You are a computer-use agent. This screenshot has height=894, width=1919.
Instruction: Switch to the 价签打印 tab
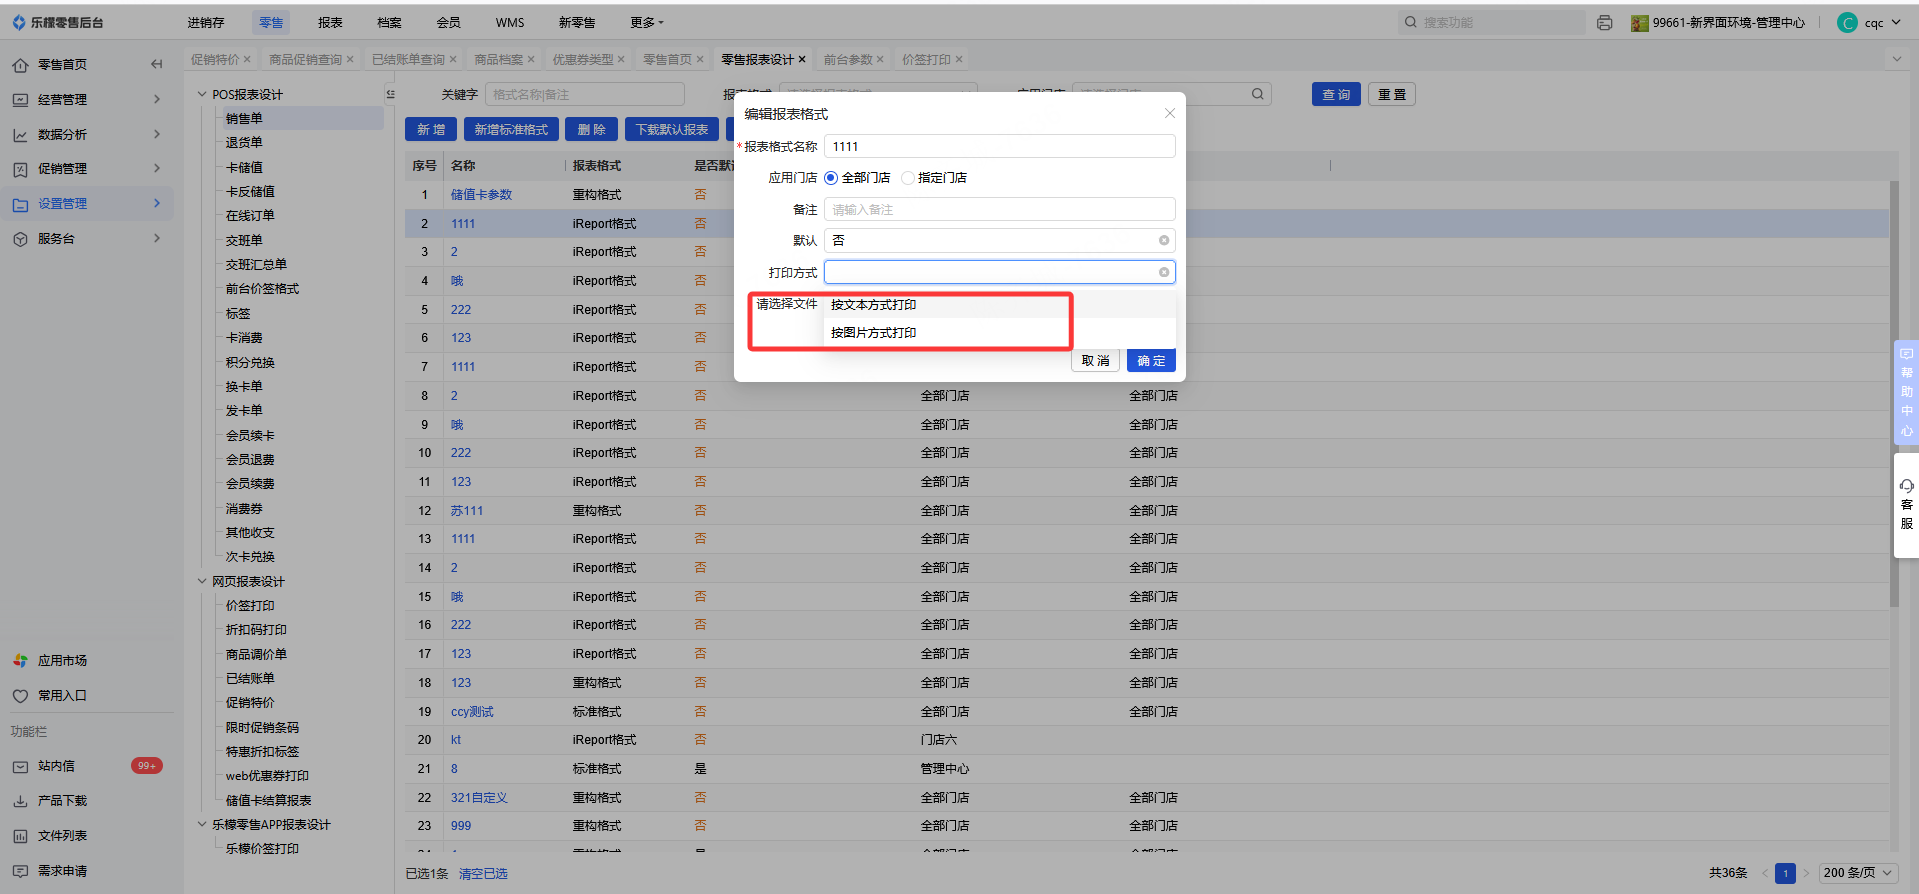(x=926, y=59)
